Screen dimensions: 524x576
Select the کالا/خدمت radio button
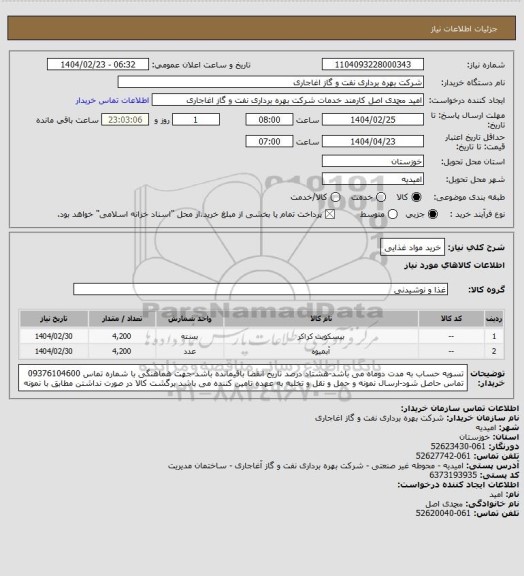(x=335, y=197)
